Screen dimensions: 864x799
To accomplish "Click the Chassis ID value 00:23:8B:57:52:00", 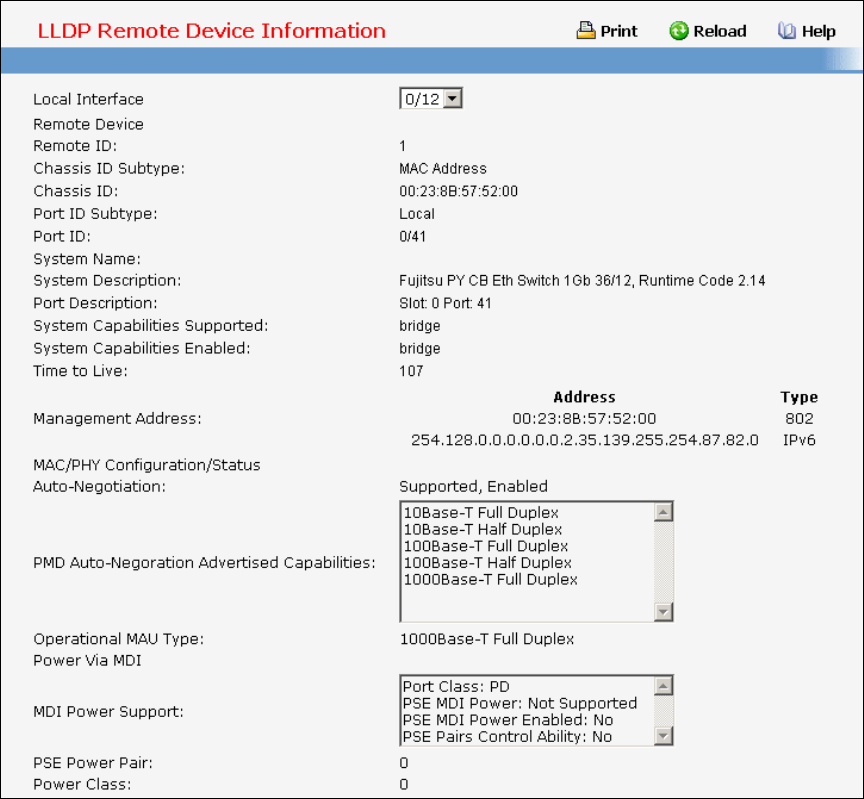I will [x=458, y=191].
